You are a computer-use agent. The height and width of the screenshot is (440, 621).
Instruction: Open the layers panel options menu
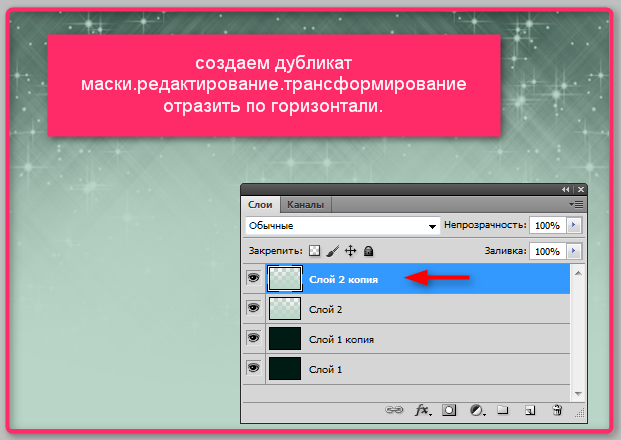coord(576,204)
